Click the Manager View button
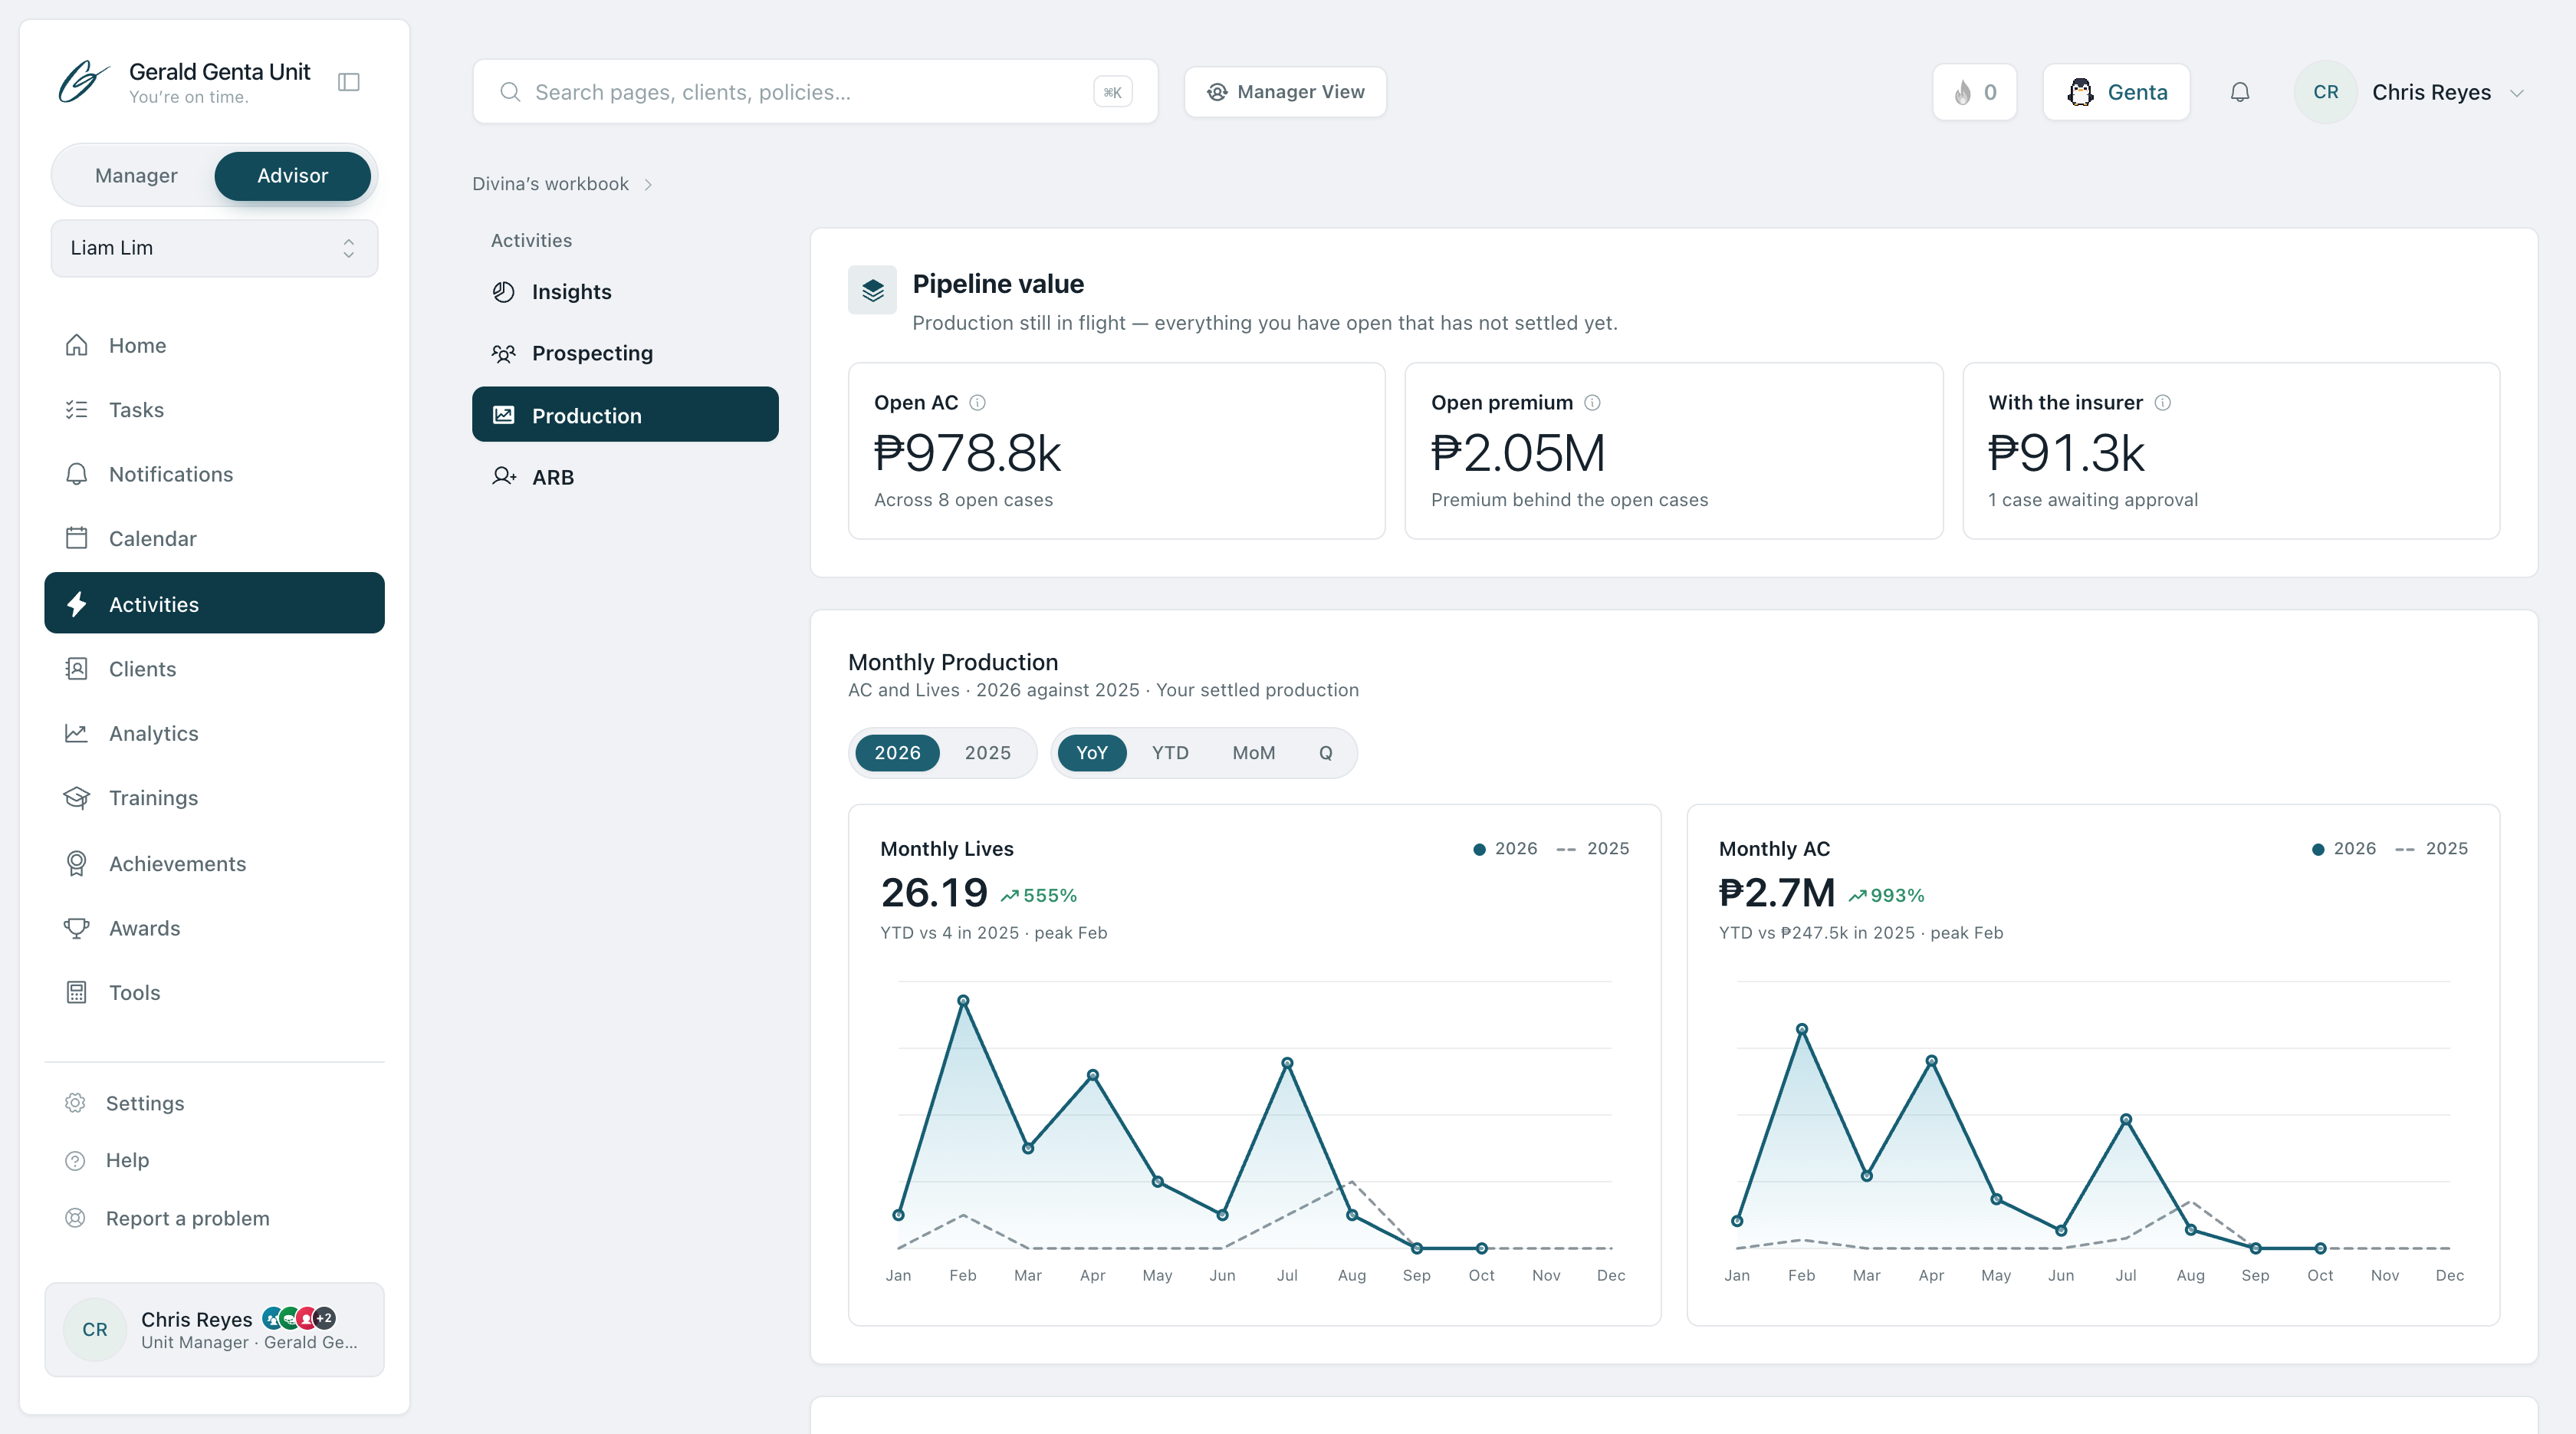The width and height of the screenshot is (2576, 1434). pos(1285,92)
